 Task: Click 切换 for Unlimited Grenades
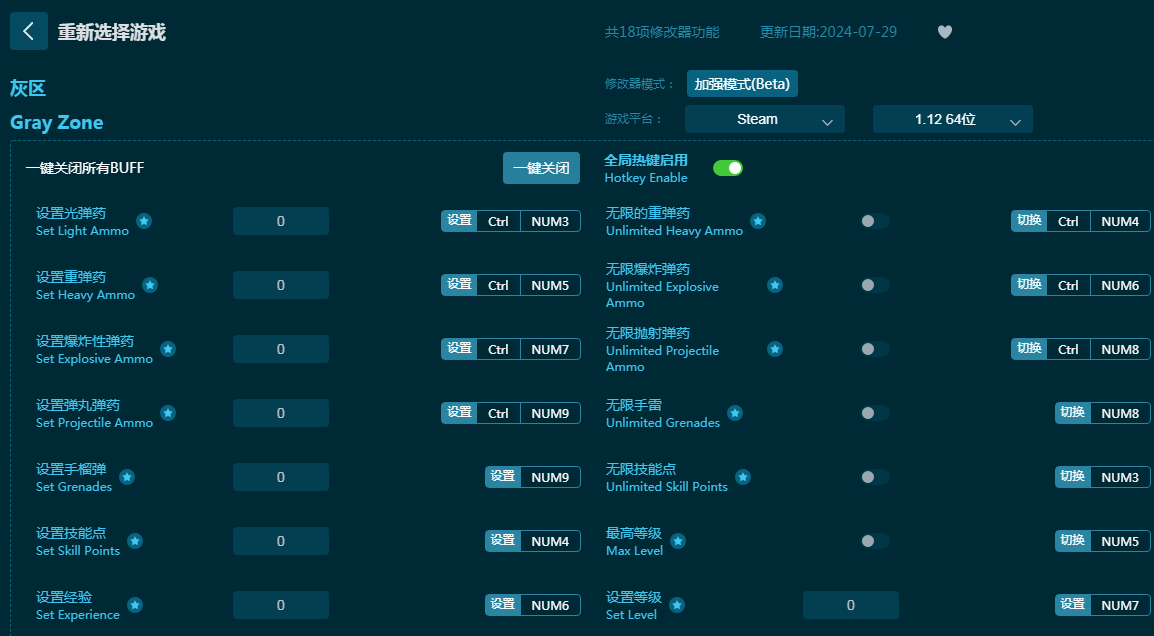pyautogui.click(x=1072, y=413)
